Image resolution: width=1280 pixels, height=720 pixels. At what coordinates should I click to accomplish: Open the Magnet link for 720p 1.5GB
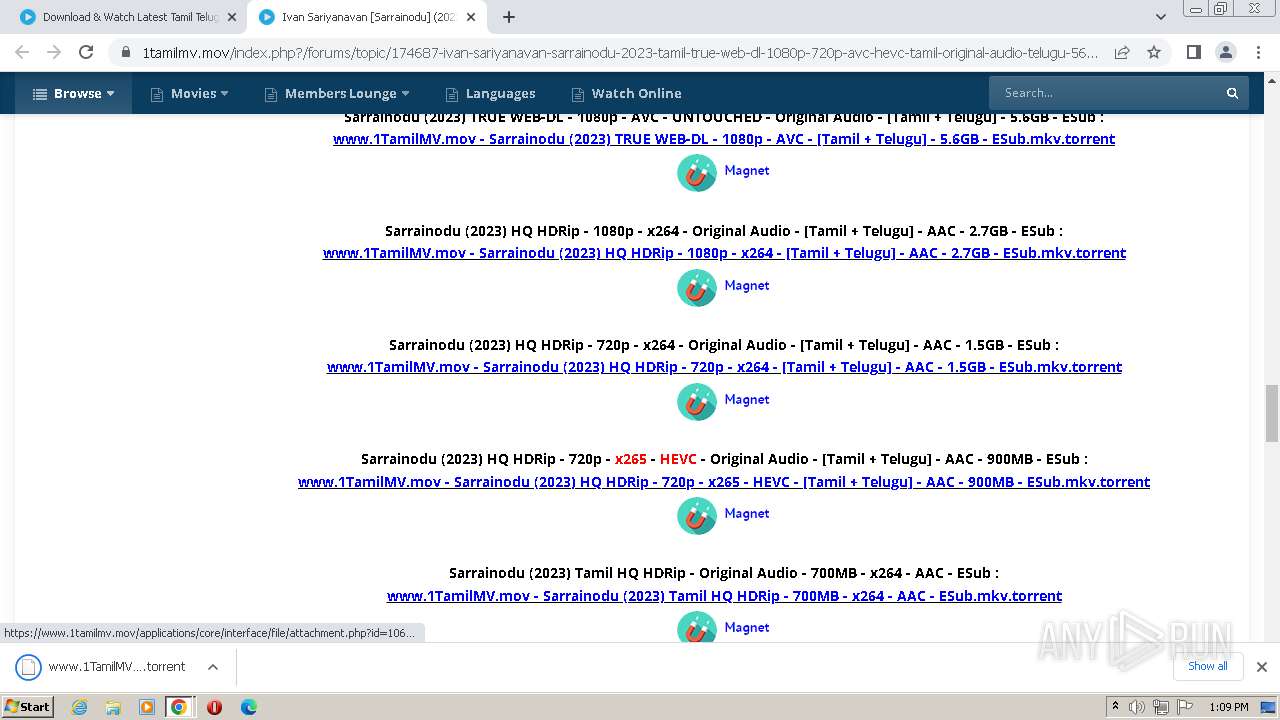click(746, 399)
